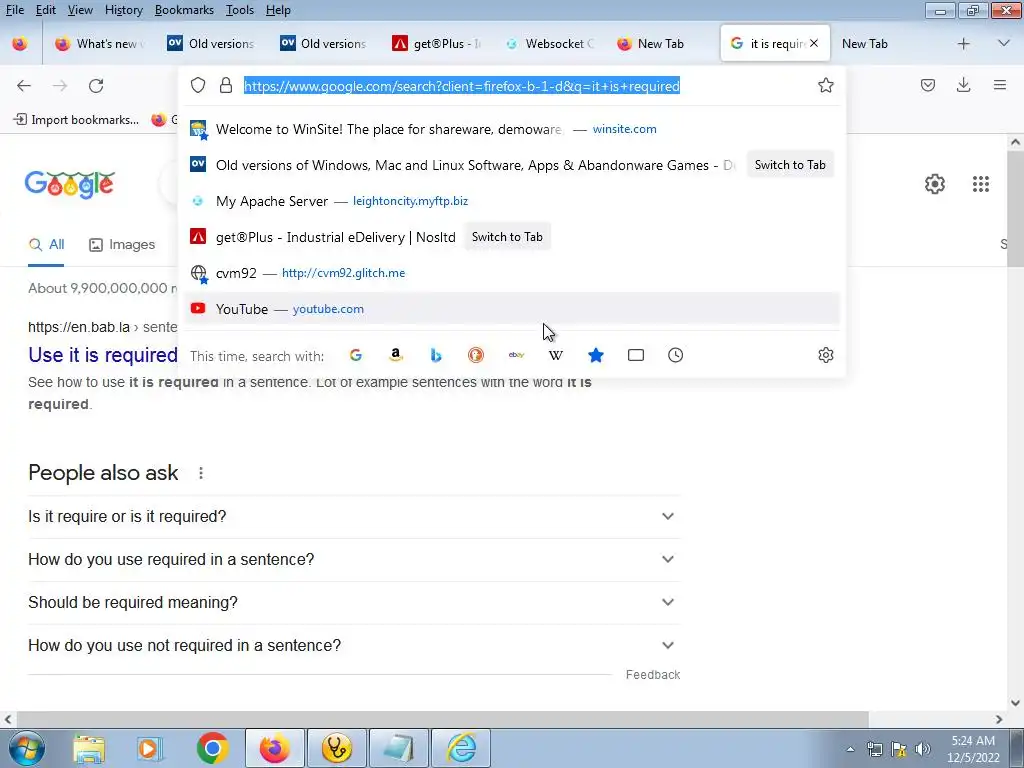1024x768 pixels.
Task: Open the Bookmarks menu
Action: coord(184,10)
